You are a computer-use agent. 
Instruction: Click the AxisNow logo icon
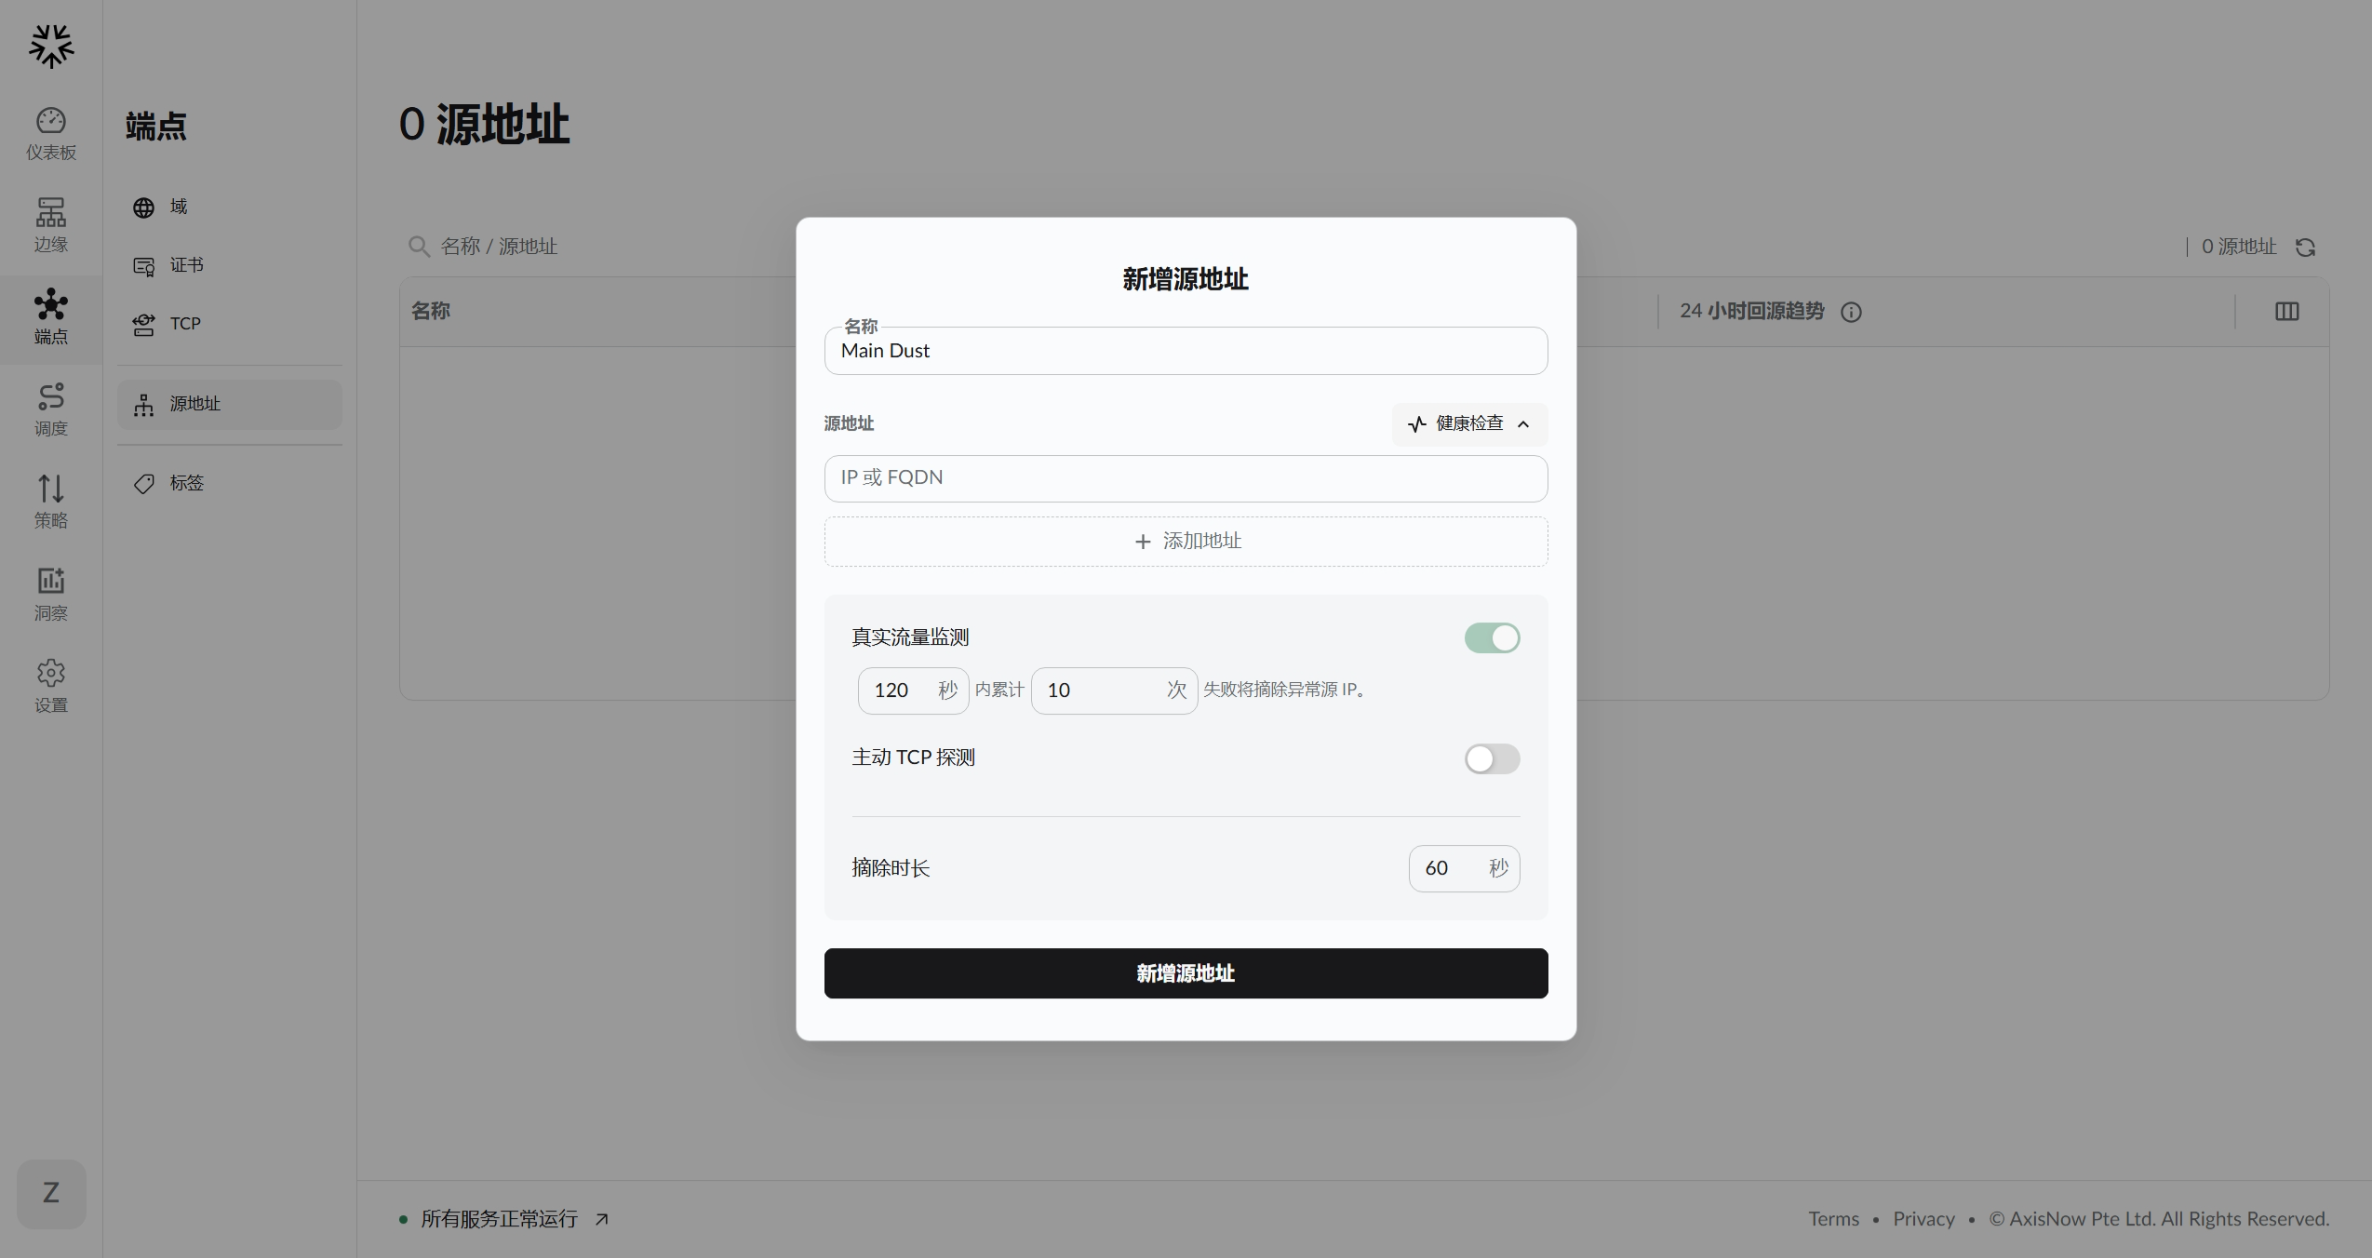(51, 46)
